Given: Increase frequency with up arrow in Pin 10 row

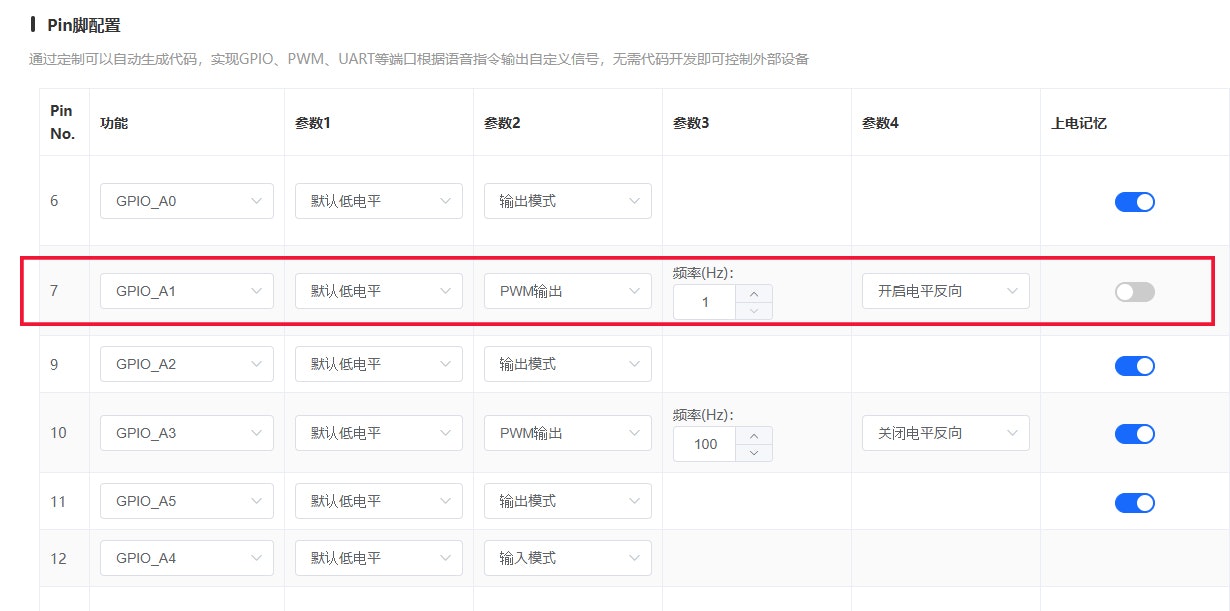Looking at the screenshot, I should tap(754, 435).
